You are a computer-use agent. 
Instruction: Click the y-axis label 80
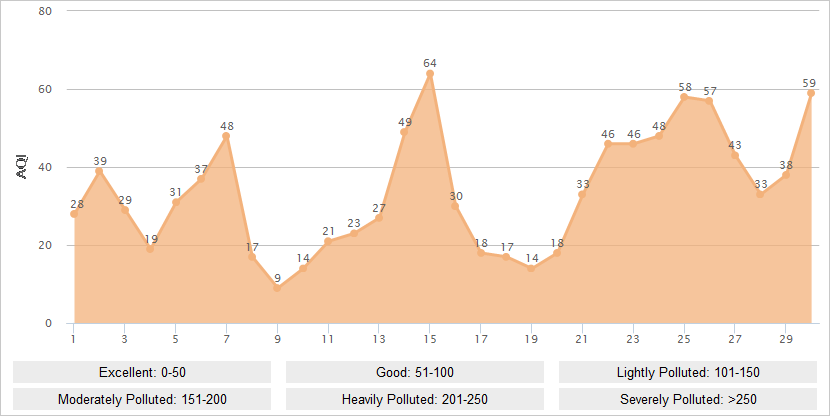[x=45, y=11]
